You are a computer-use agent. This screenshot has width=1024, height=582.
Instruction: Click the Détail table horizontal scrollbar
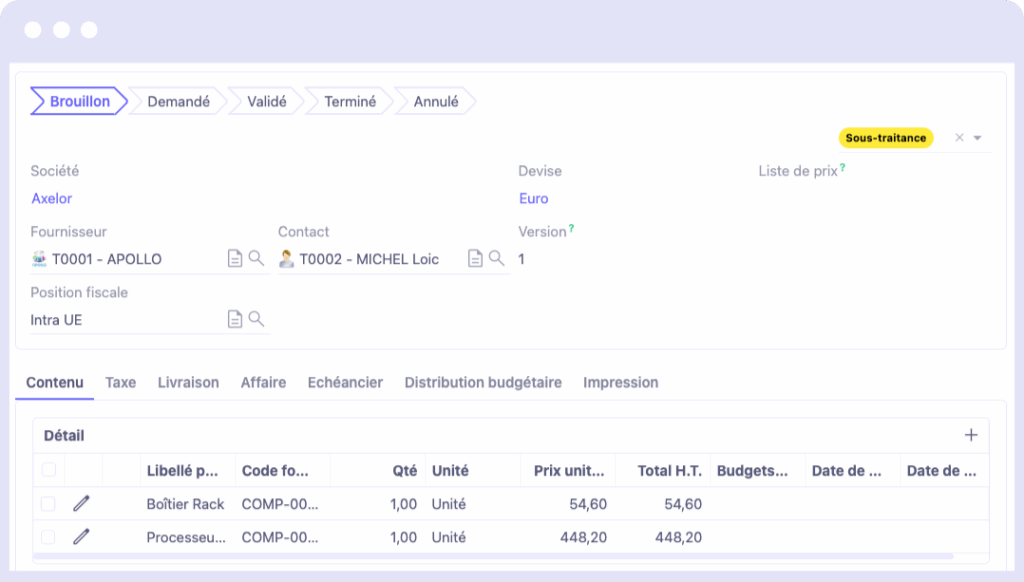493,557
